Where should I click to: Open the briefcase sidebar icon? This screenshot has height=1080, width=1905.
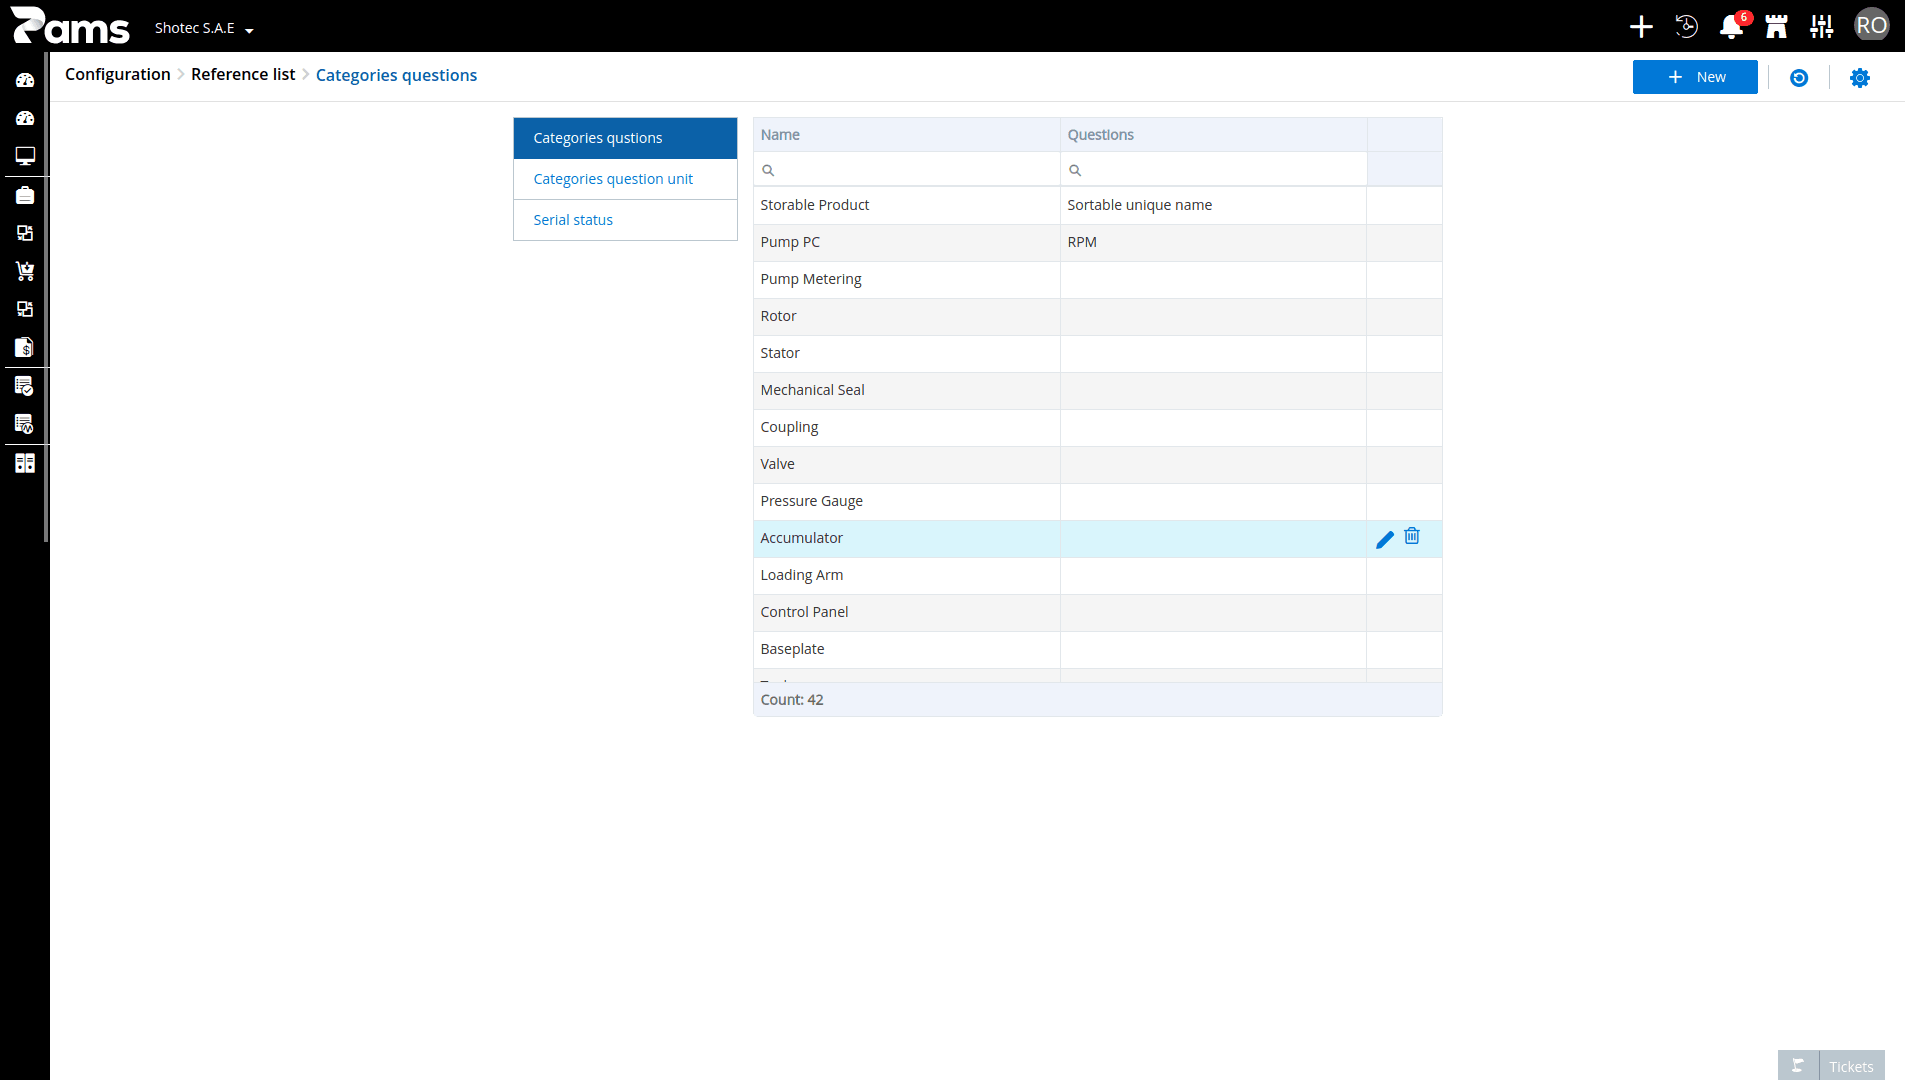click(x=25, y=195)
